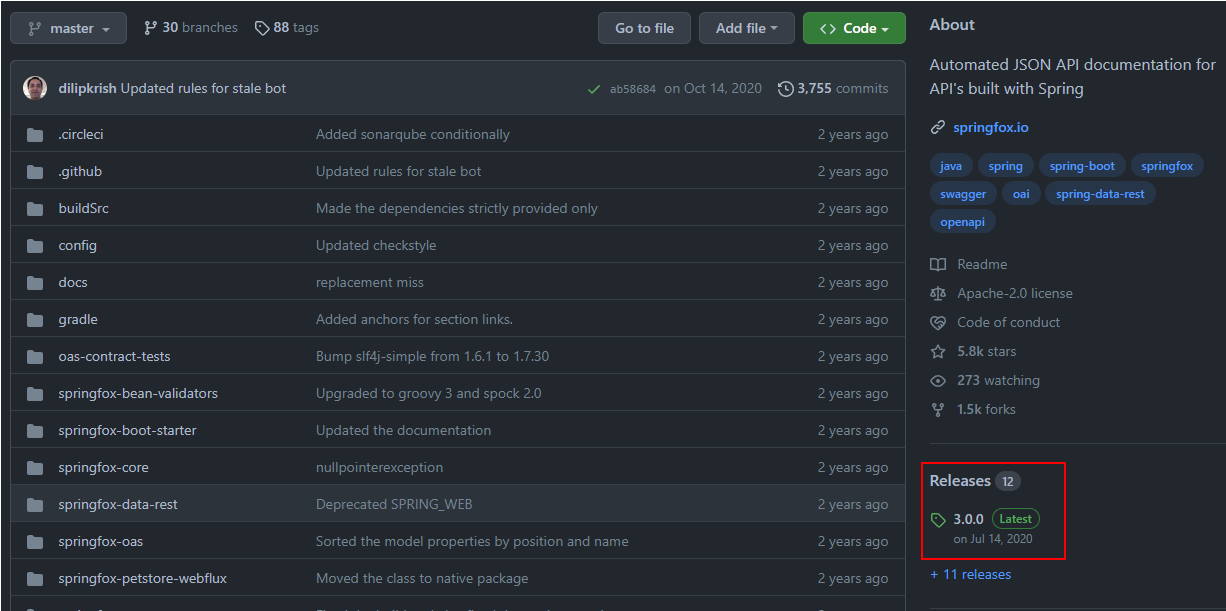Open the springfox-core folder

click(x=103, y=467)
